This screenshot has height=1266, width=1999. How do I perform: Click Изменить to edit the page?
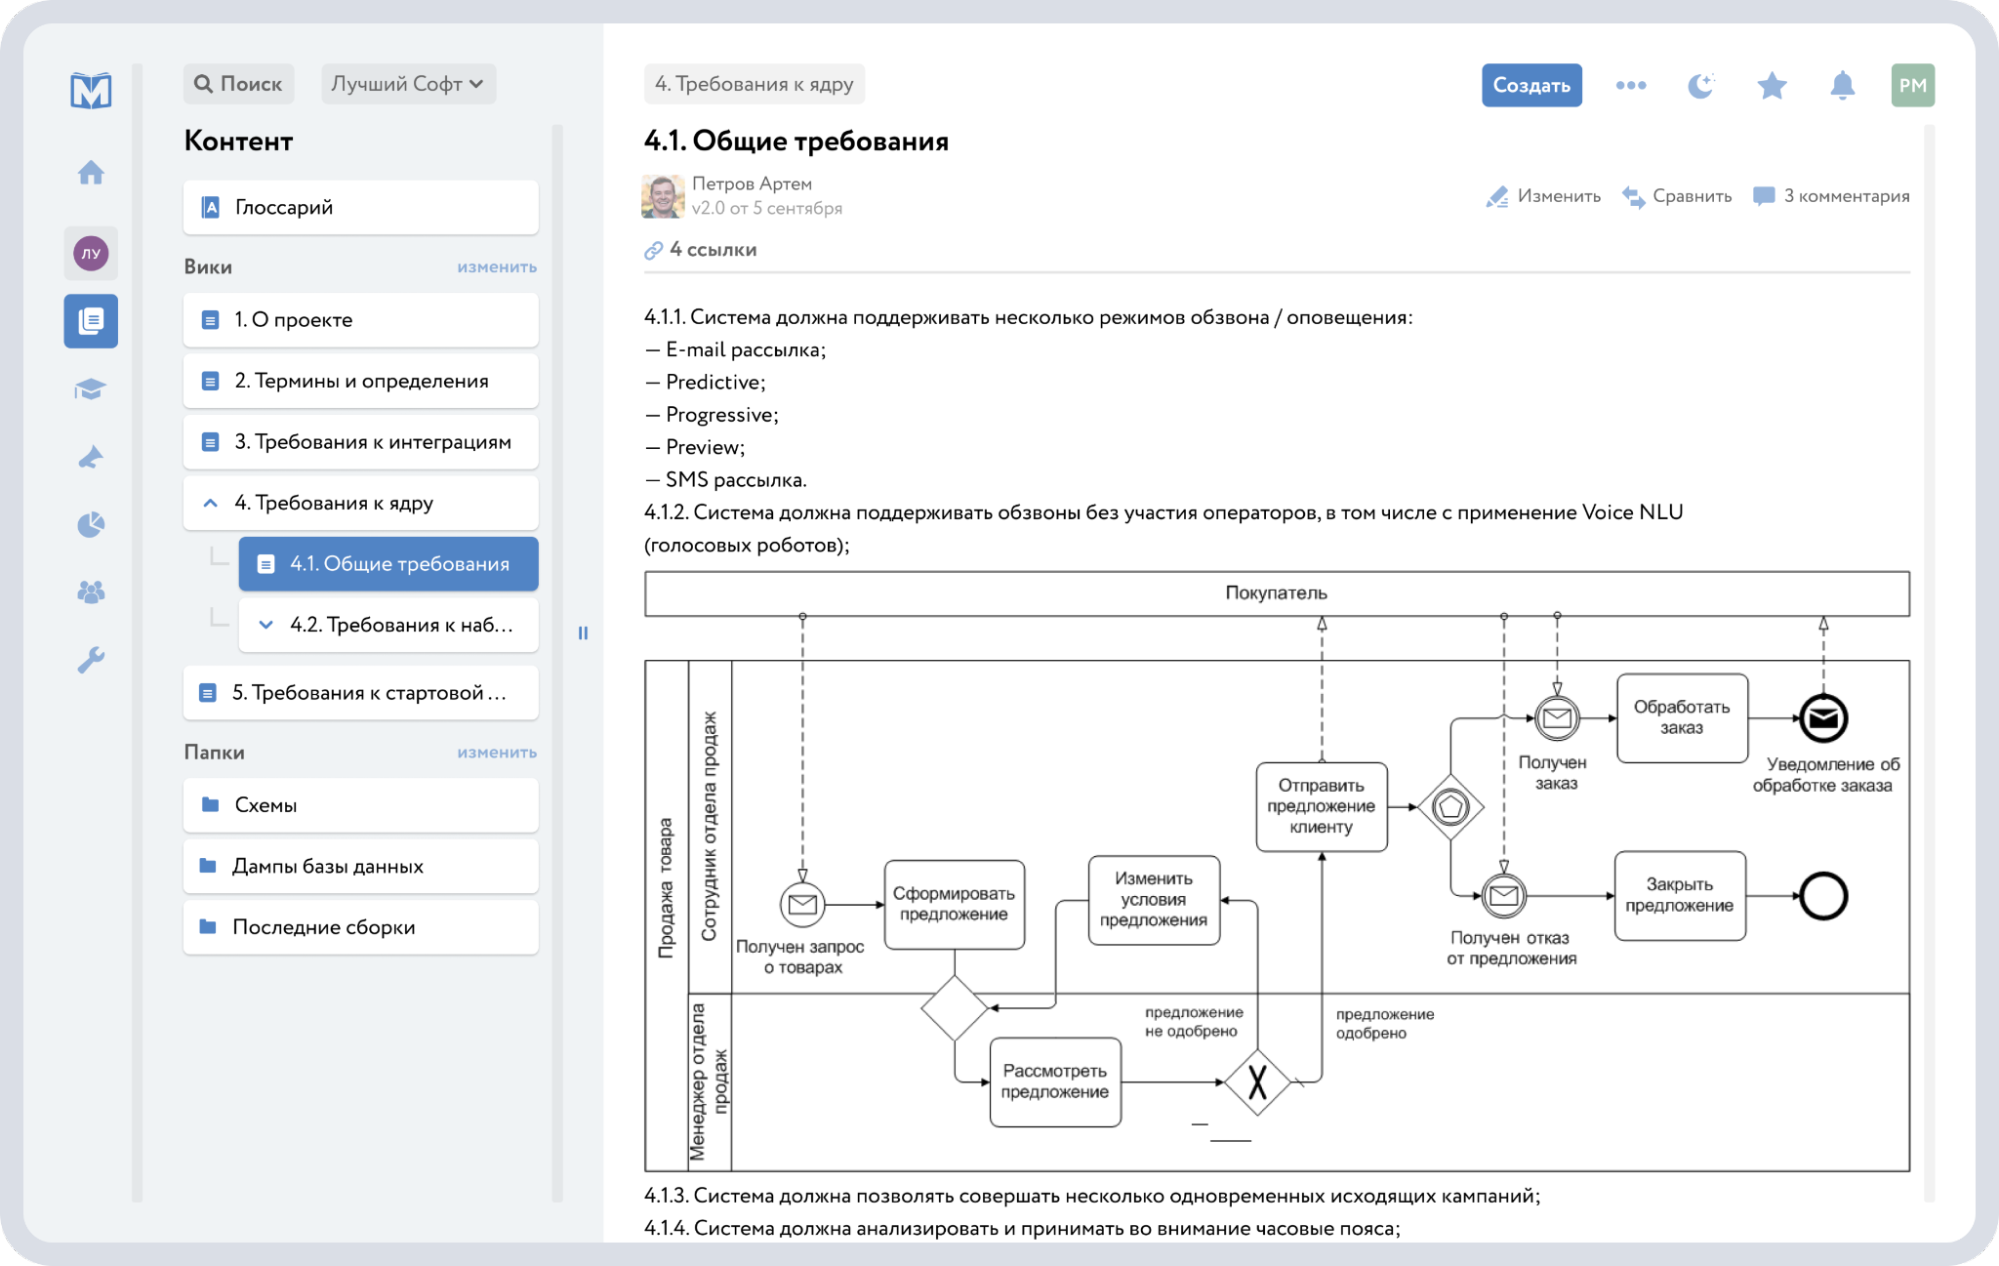click(1544, 196)
